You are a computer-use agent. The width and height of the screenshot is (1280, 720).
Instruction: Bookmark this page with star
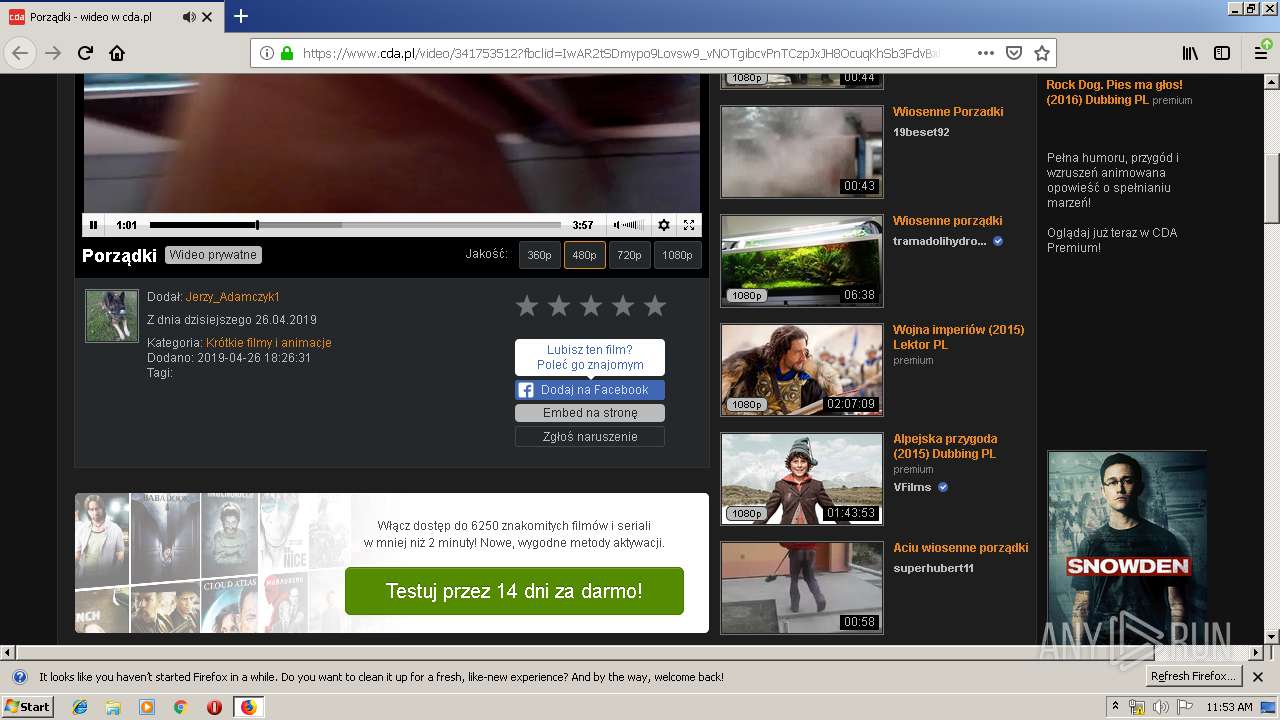[1042, 53]
